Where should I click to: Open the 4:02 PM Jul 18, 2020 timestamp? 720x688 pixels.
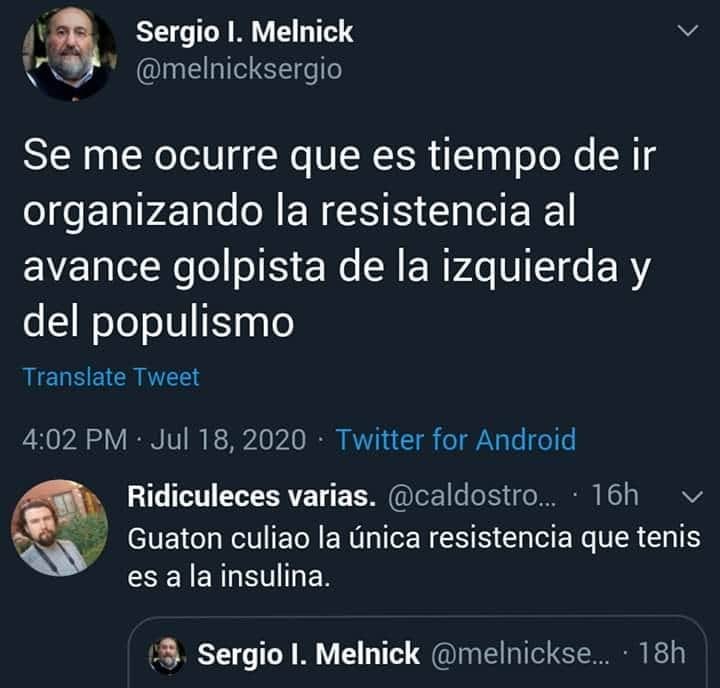pos(164,440)
